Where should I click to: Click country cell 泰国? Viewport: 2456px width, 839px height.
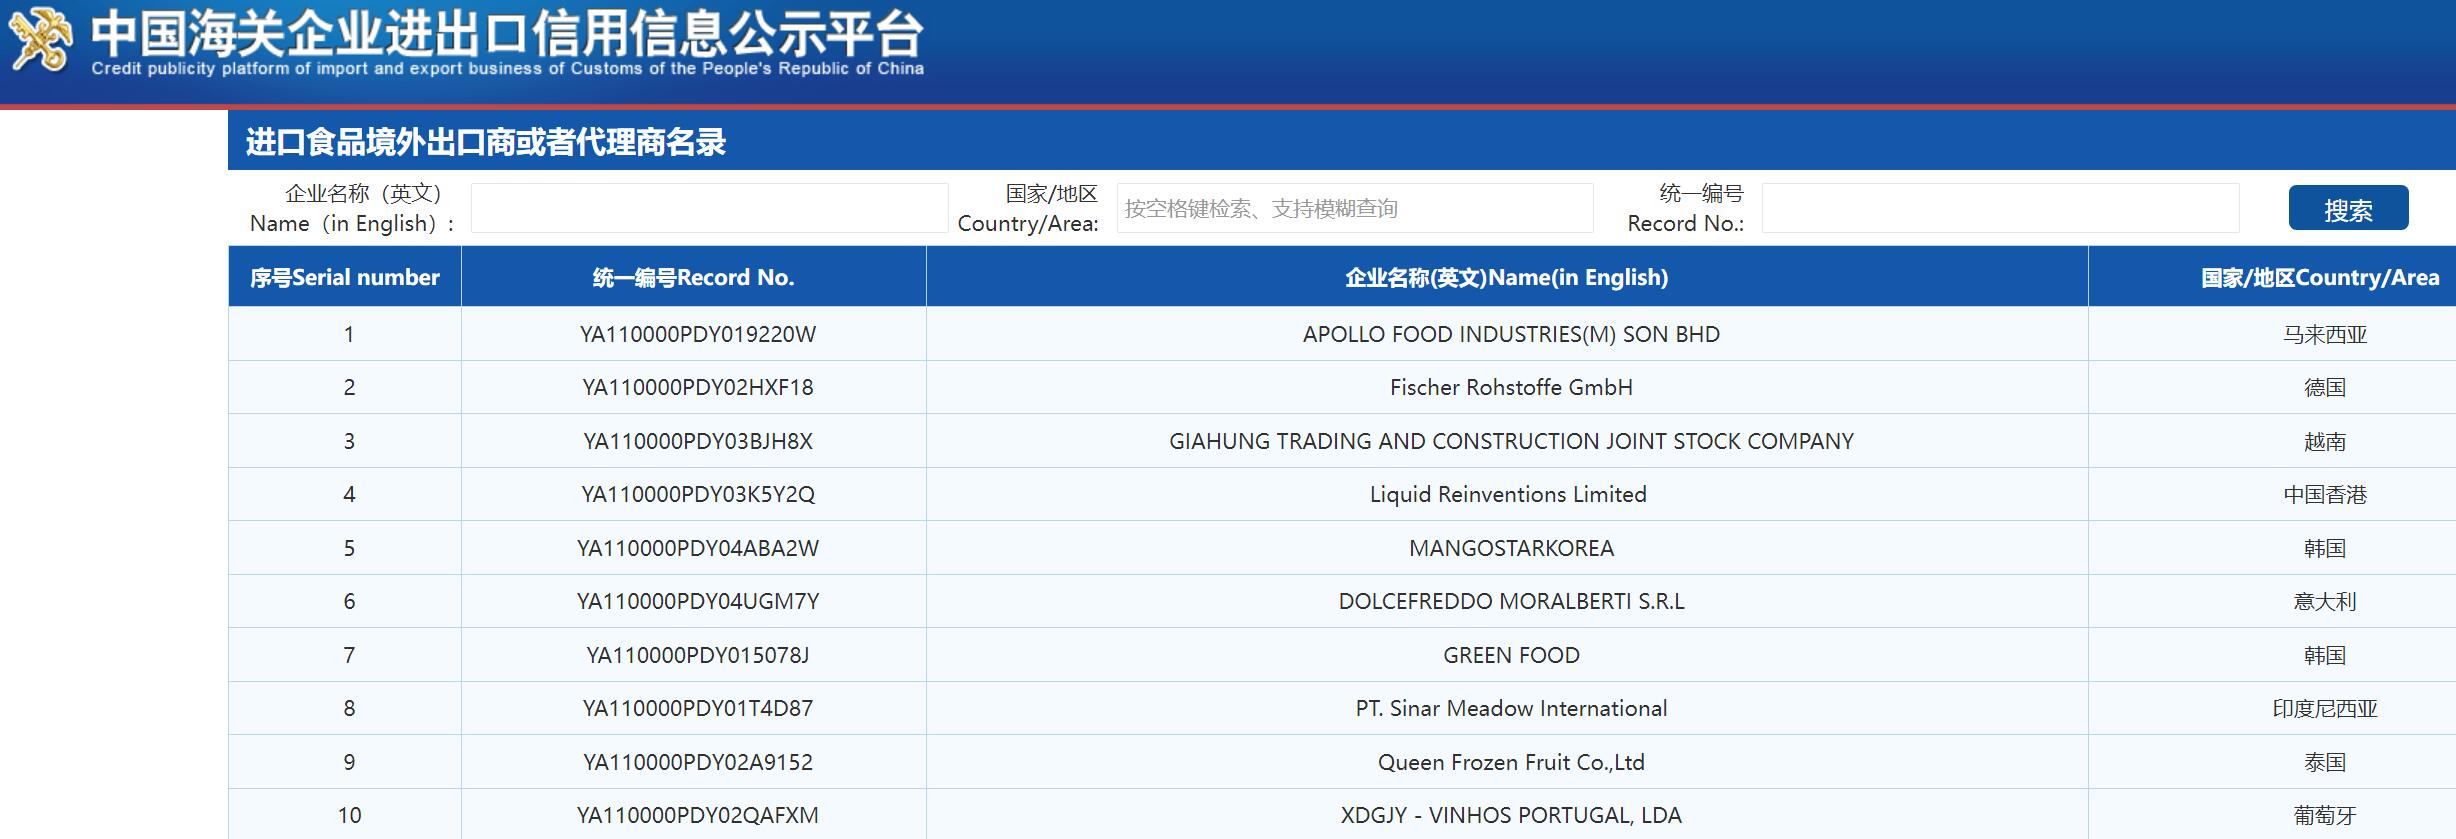point(2325,762)
